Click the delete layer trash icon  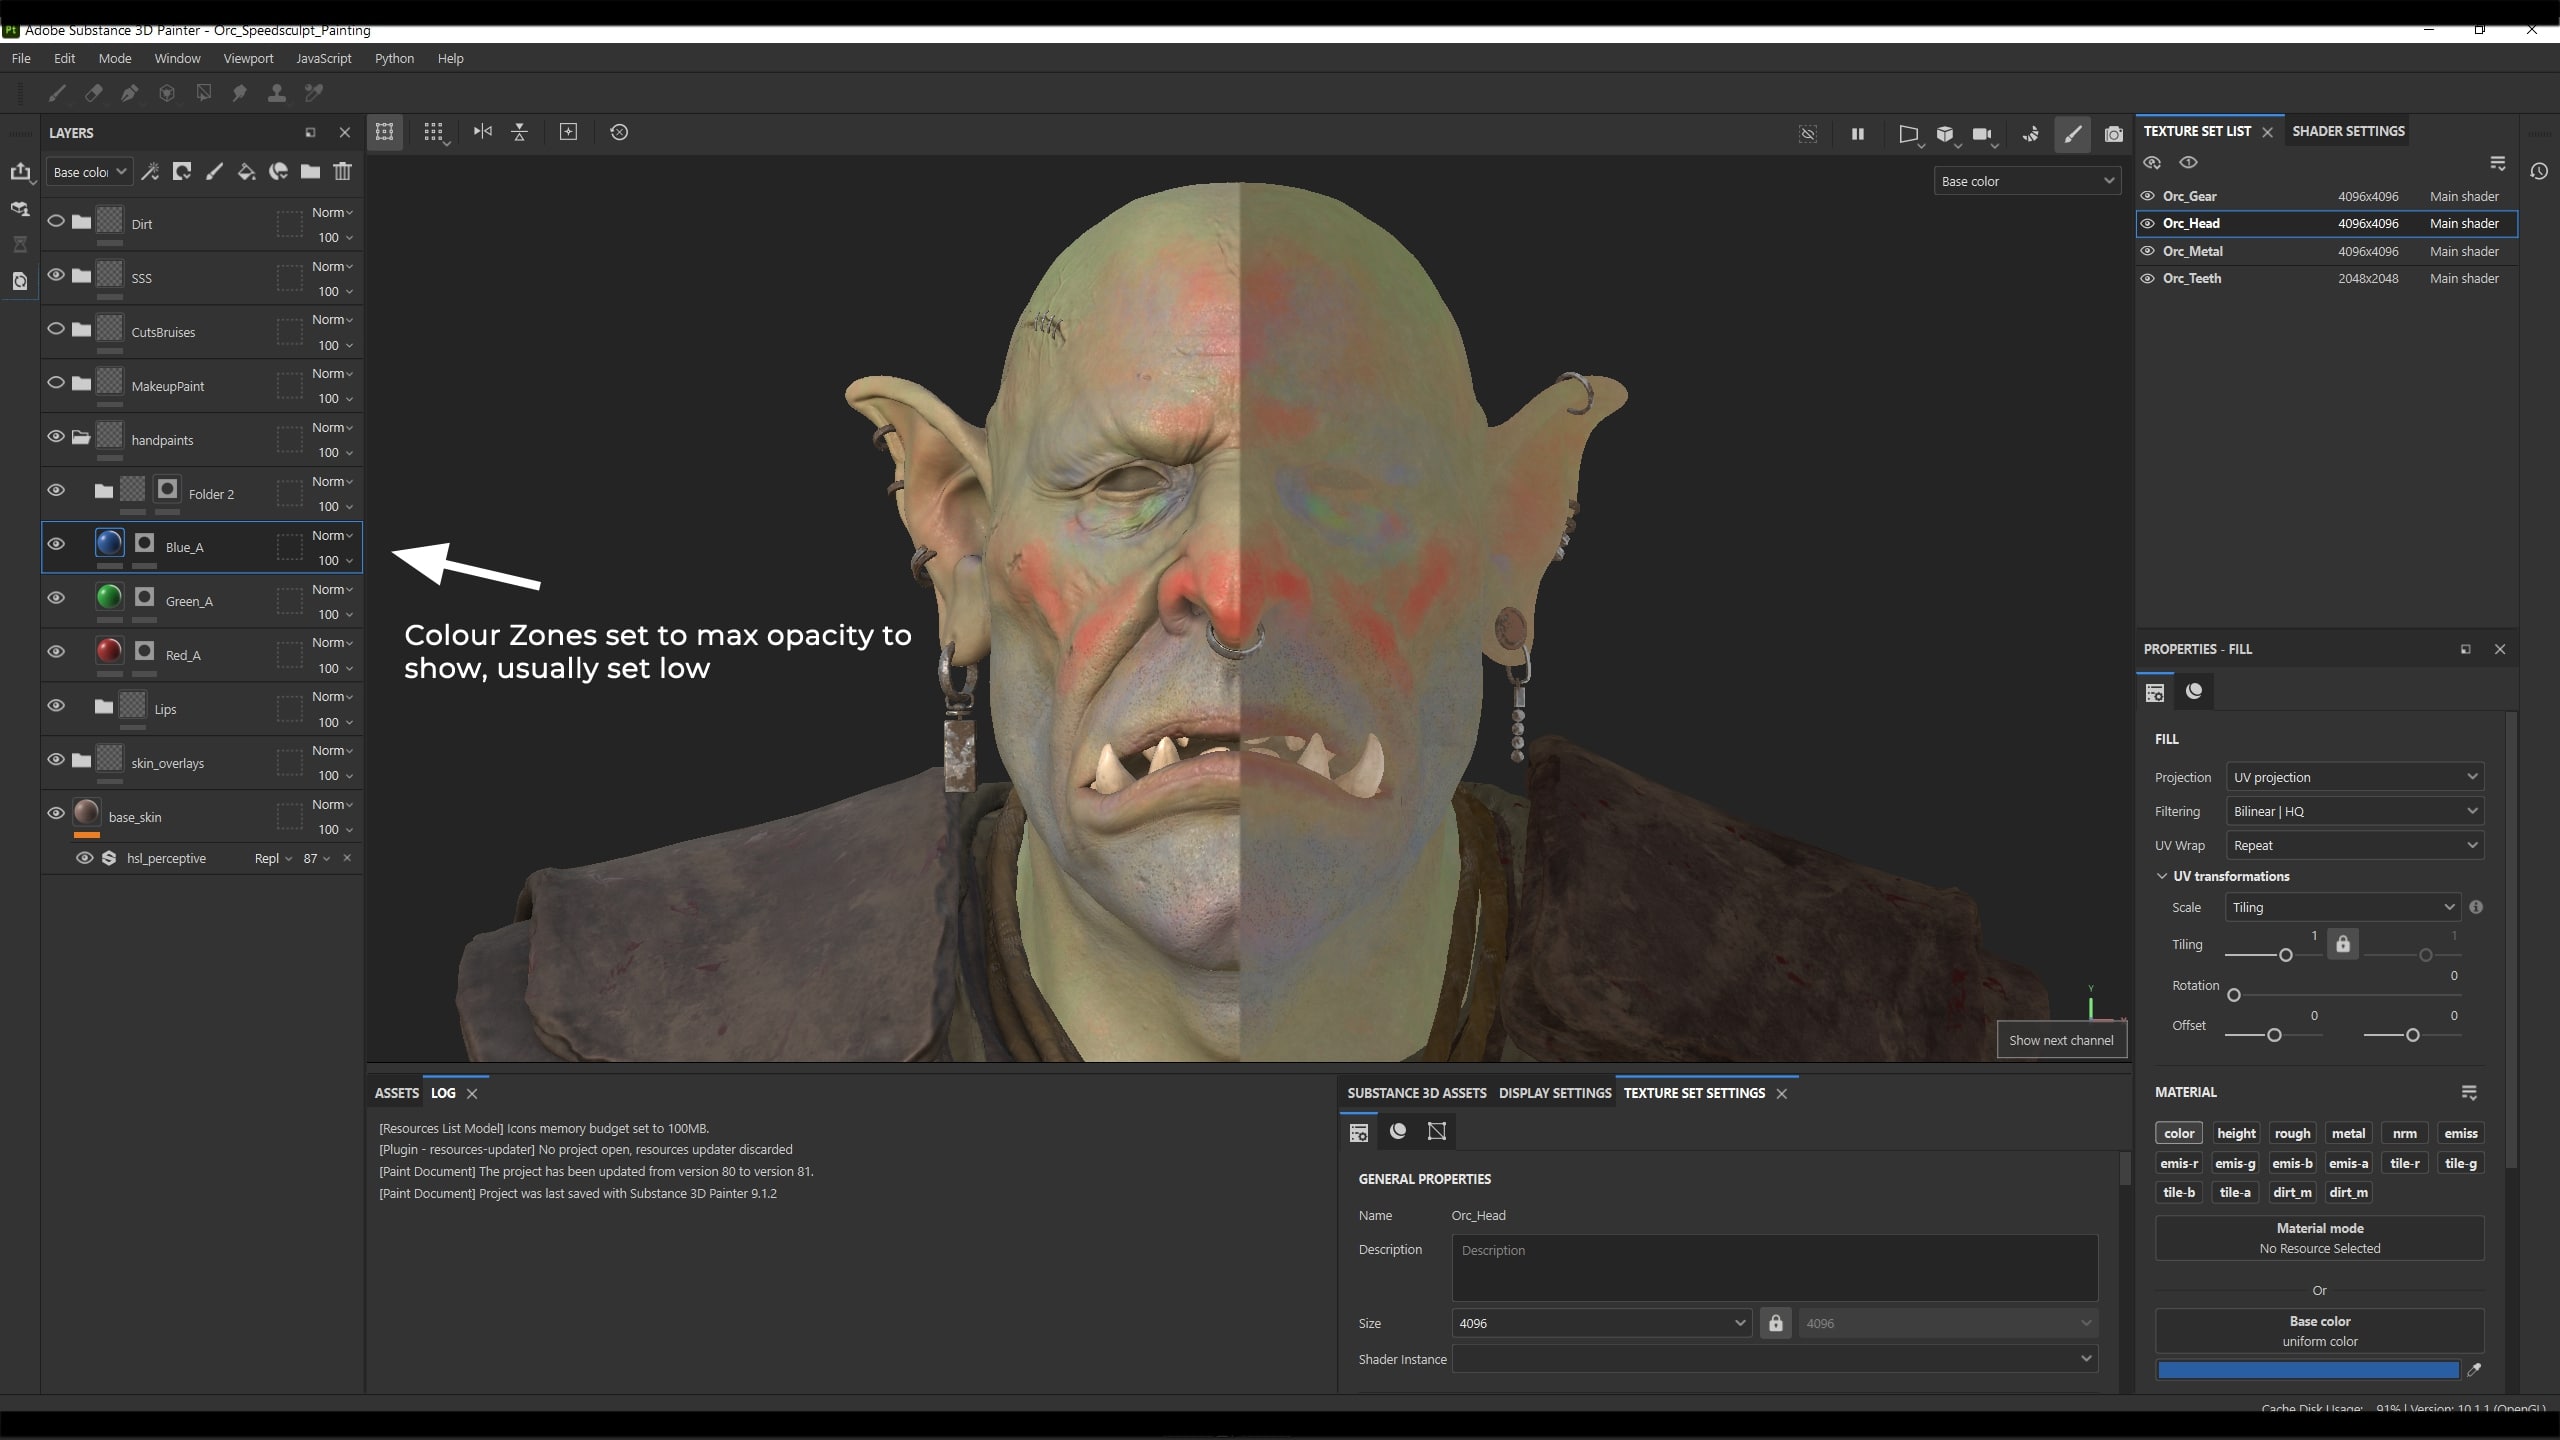point(343,172)
